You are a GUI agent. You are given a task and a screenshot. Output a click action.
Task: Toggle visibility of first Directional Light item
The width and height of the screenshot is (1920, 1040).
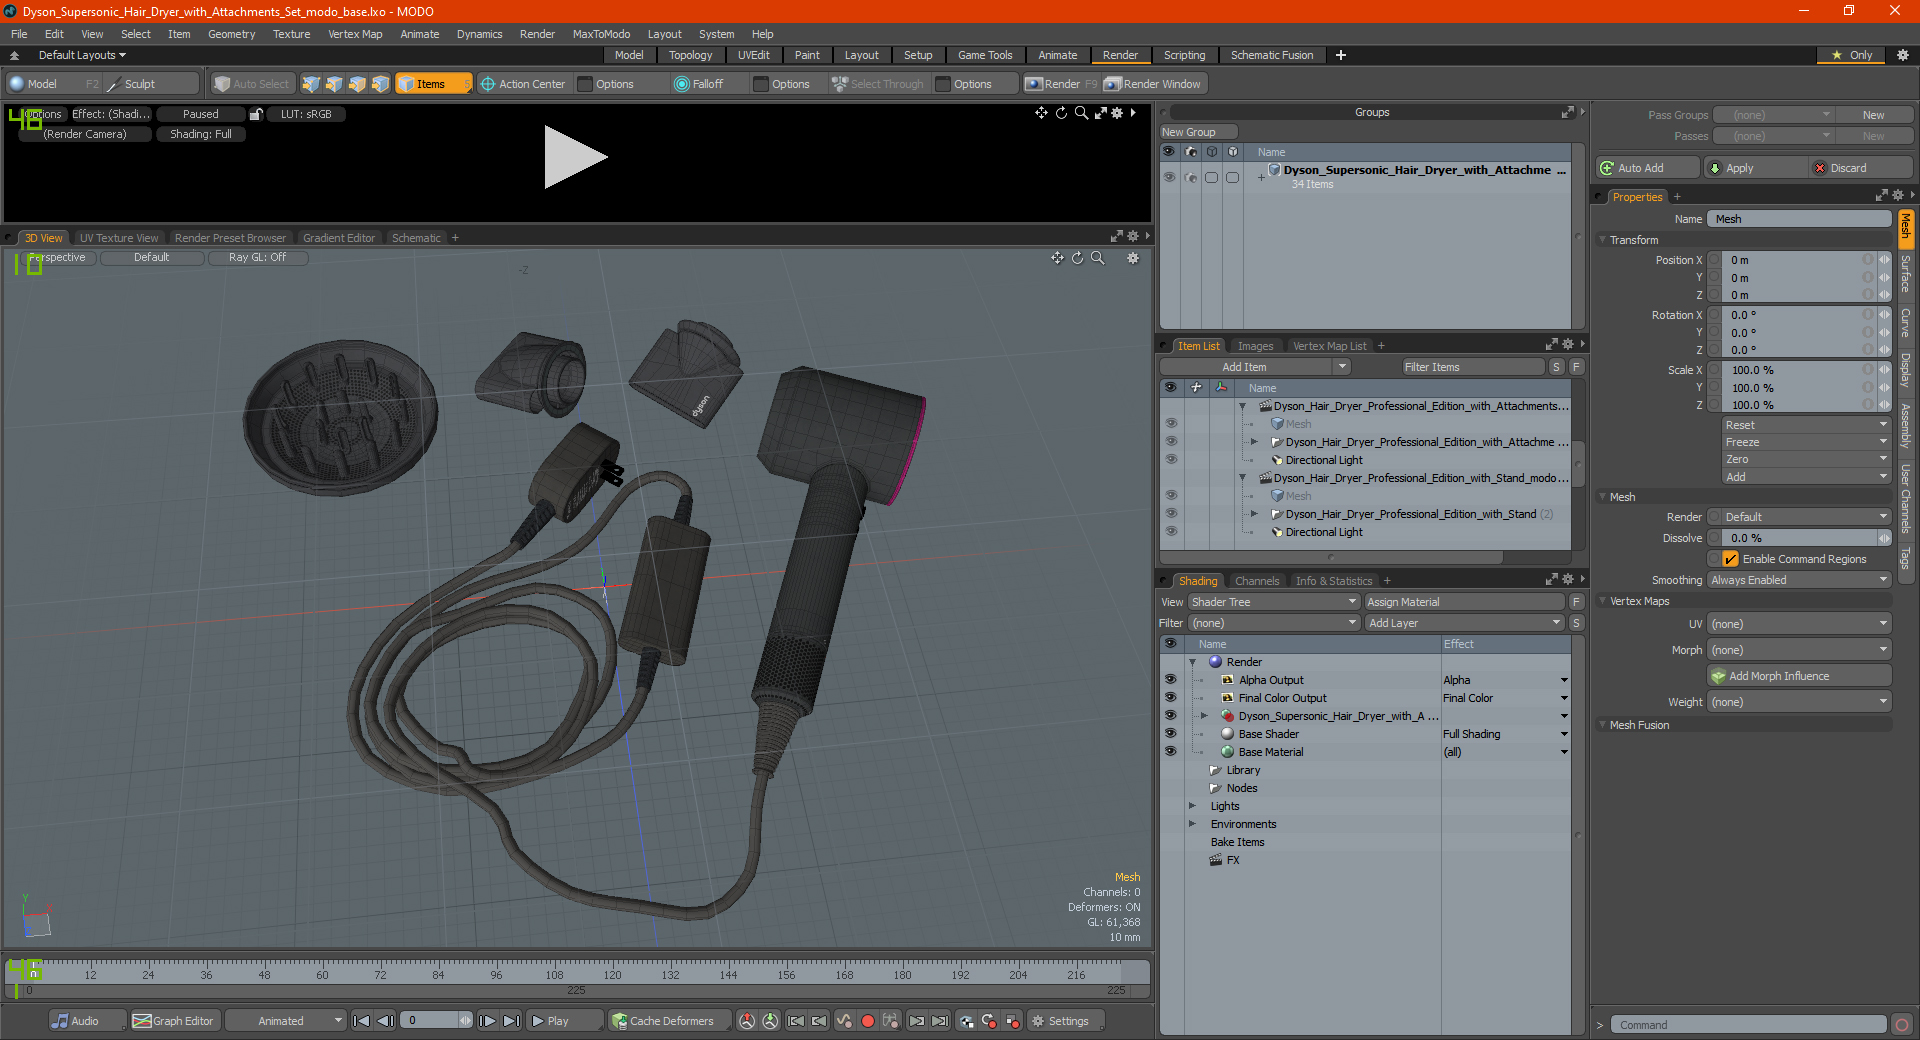click(x=1171, y=460)
